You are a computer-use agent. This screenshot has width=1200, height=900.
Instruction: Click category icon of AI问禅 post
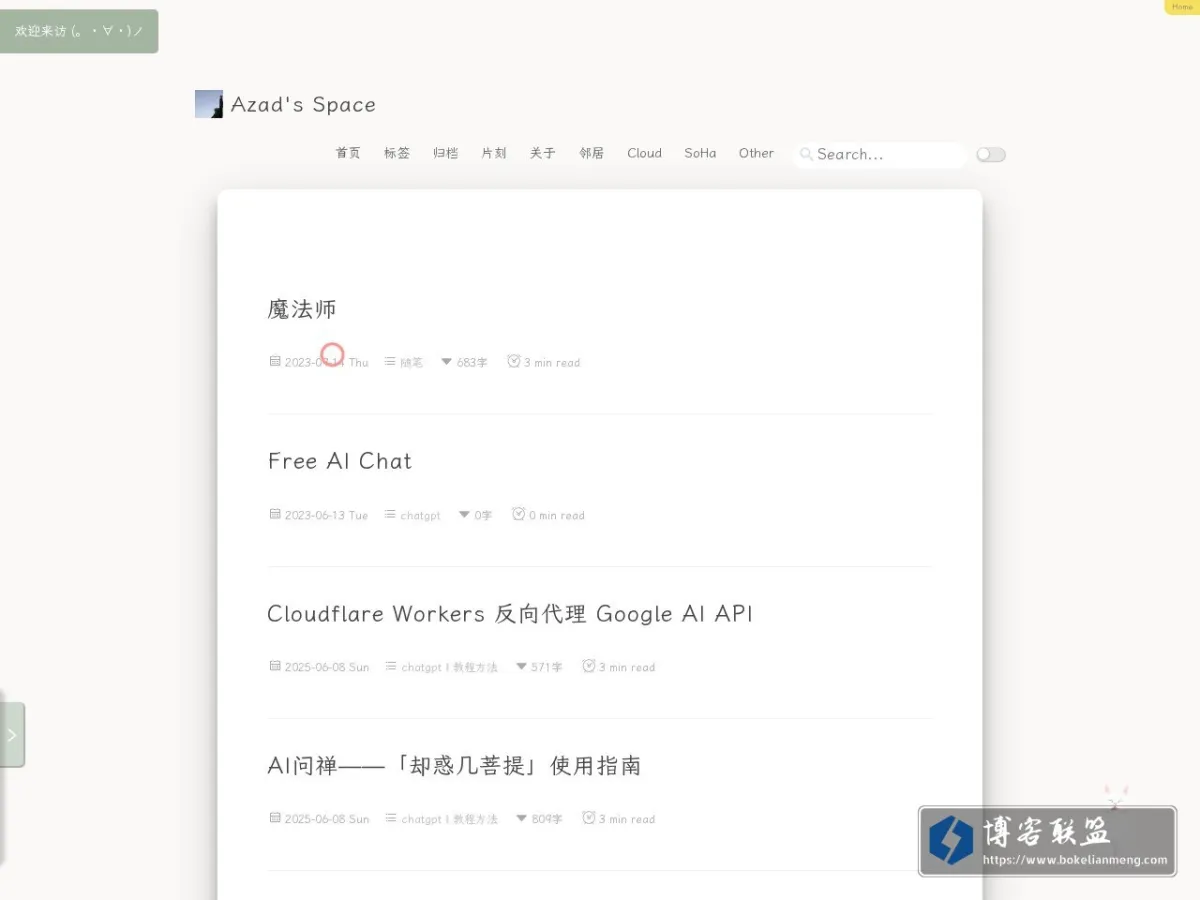pos(391,818)
